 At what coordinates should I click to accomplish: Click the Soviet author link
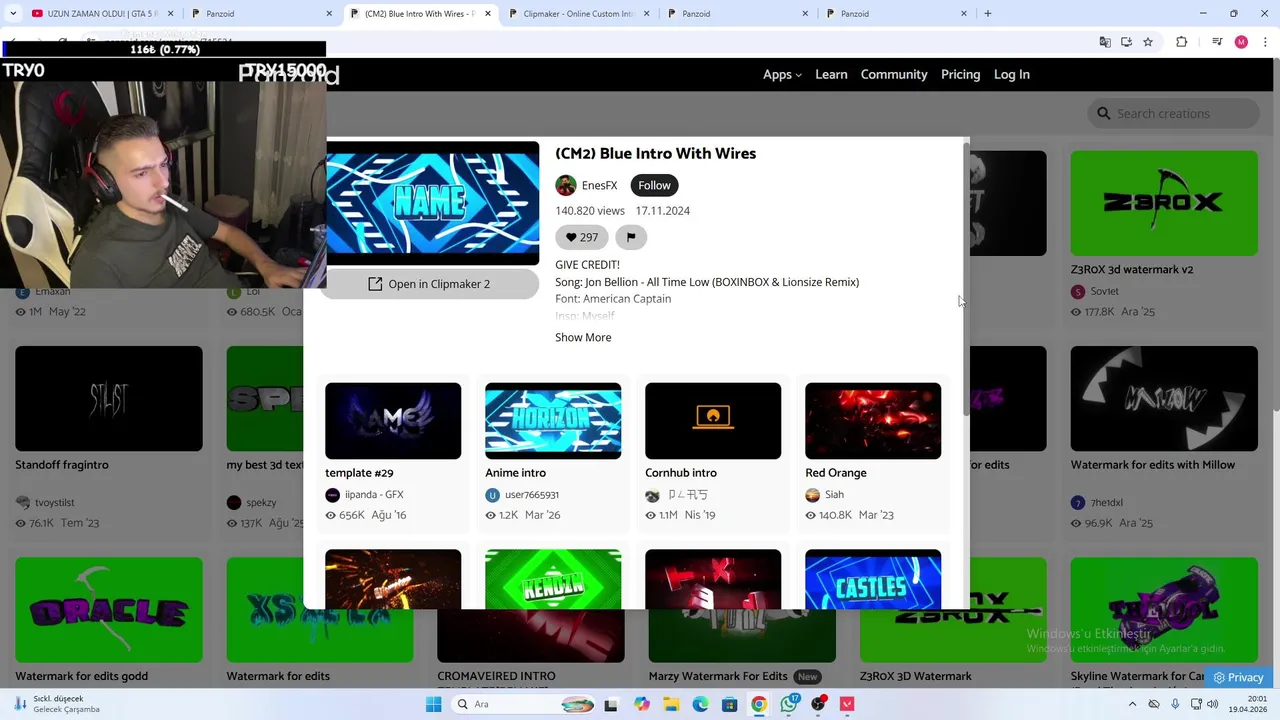1104,292
